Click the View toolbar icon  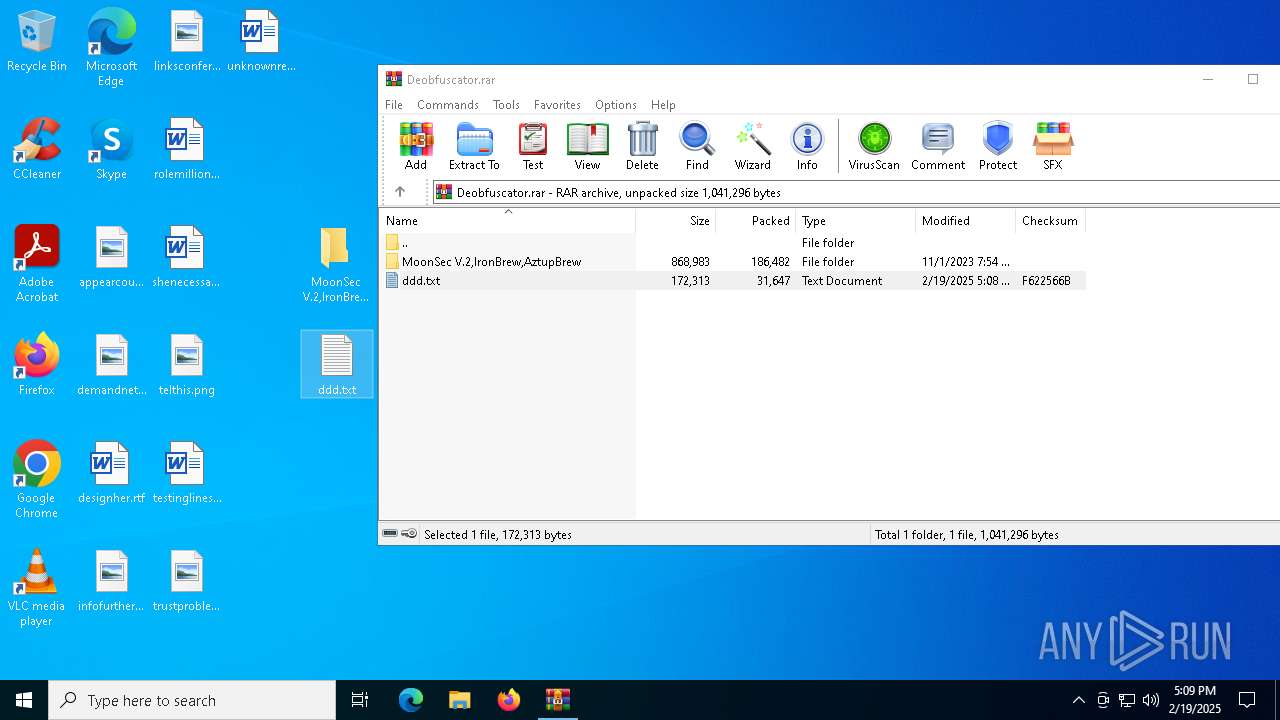(x=587, y=146)
